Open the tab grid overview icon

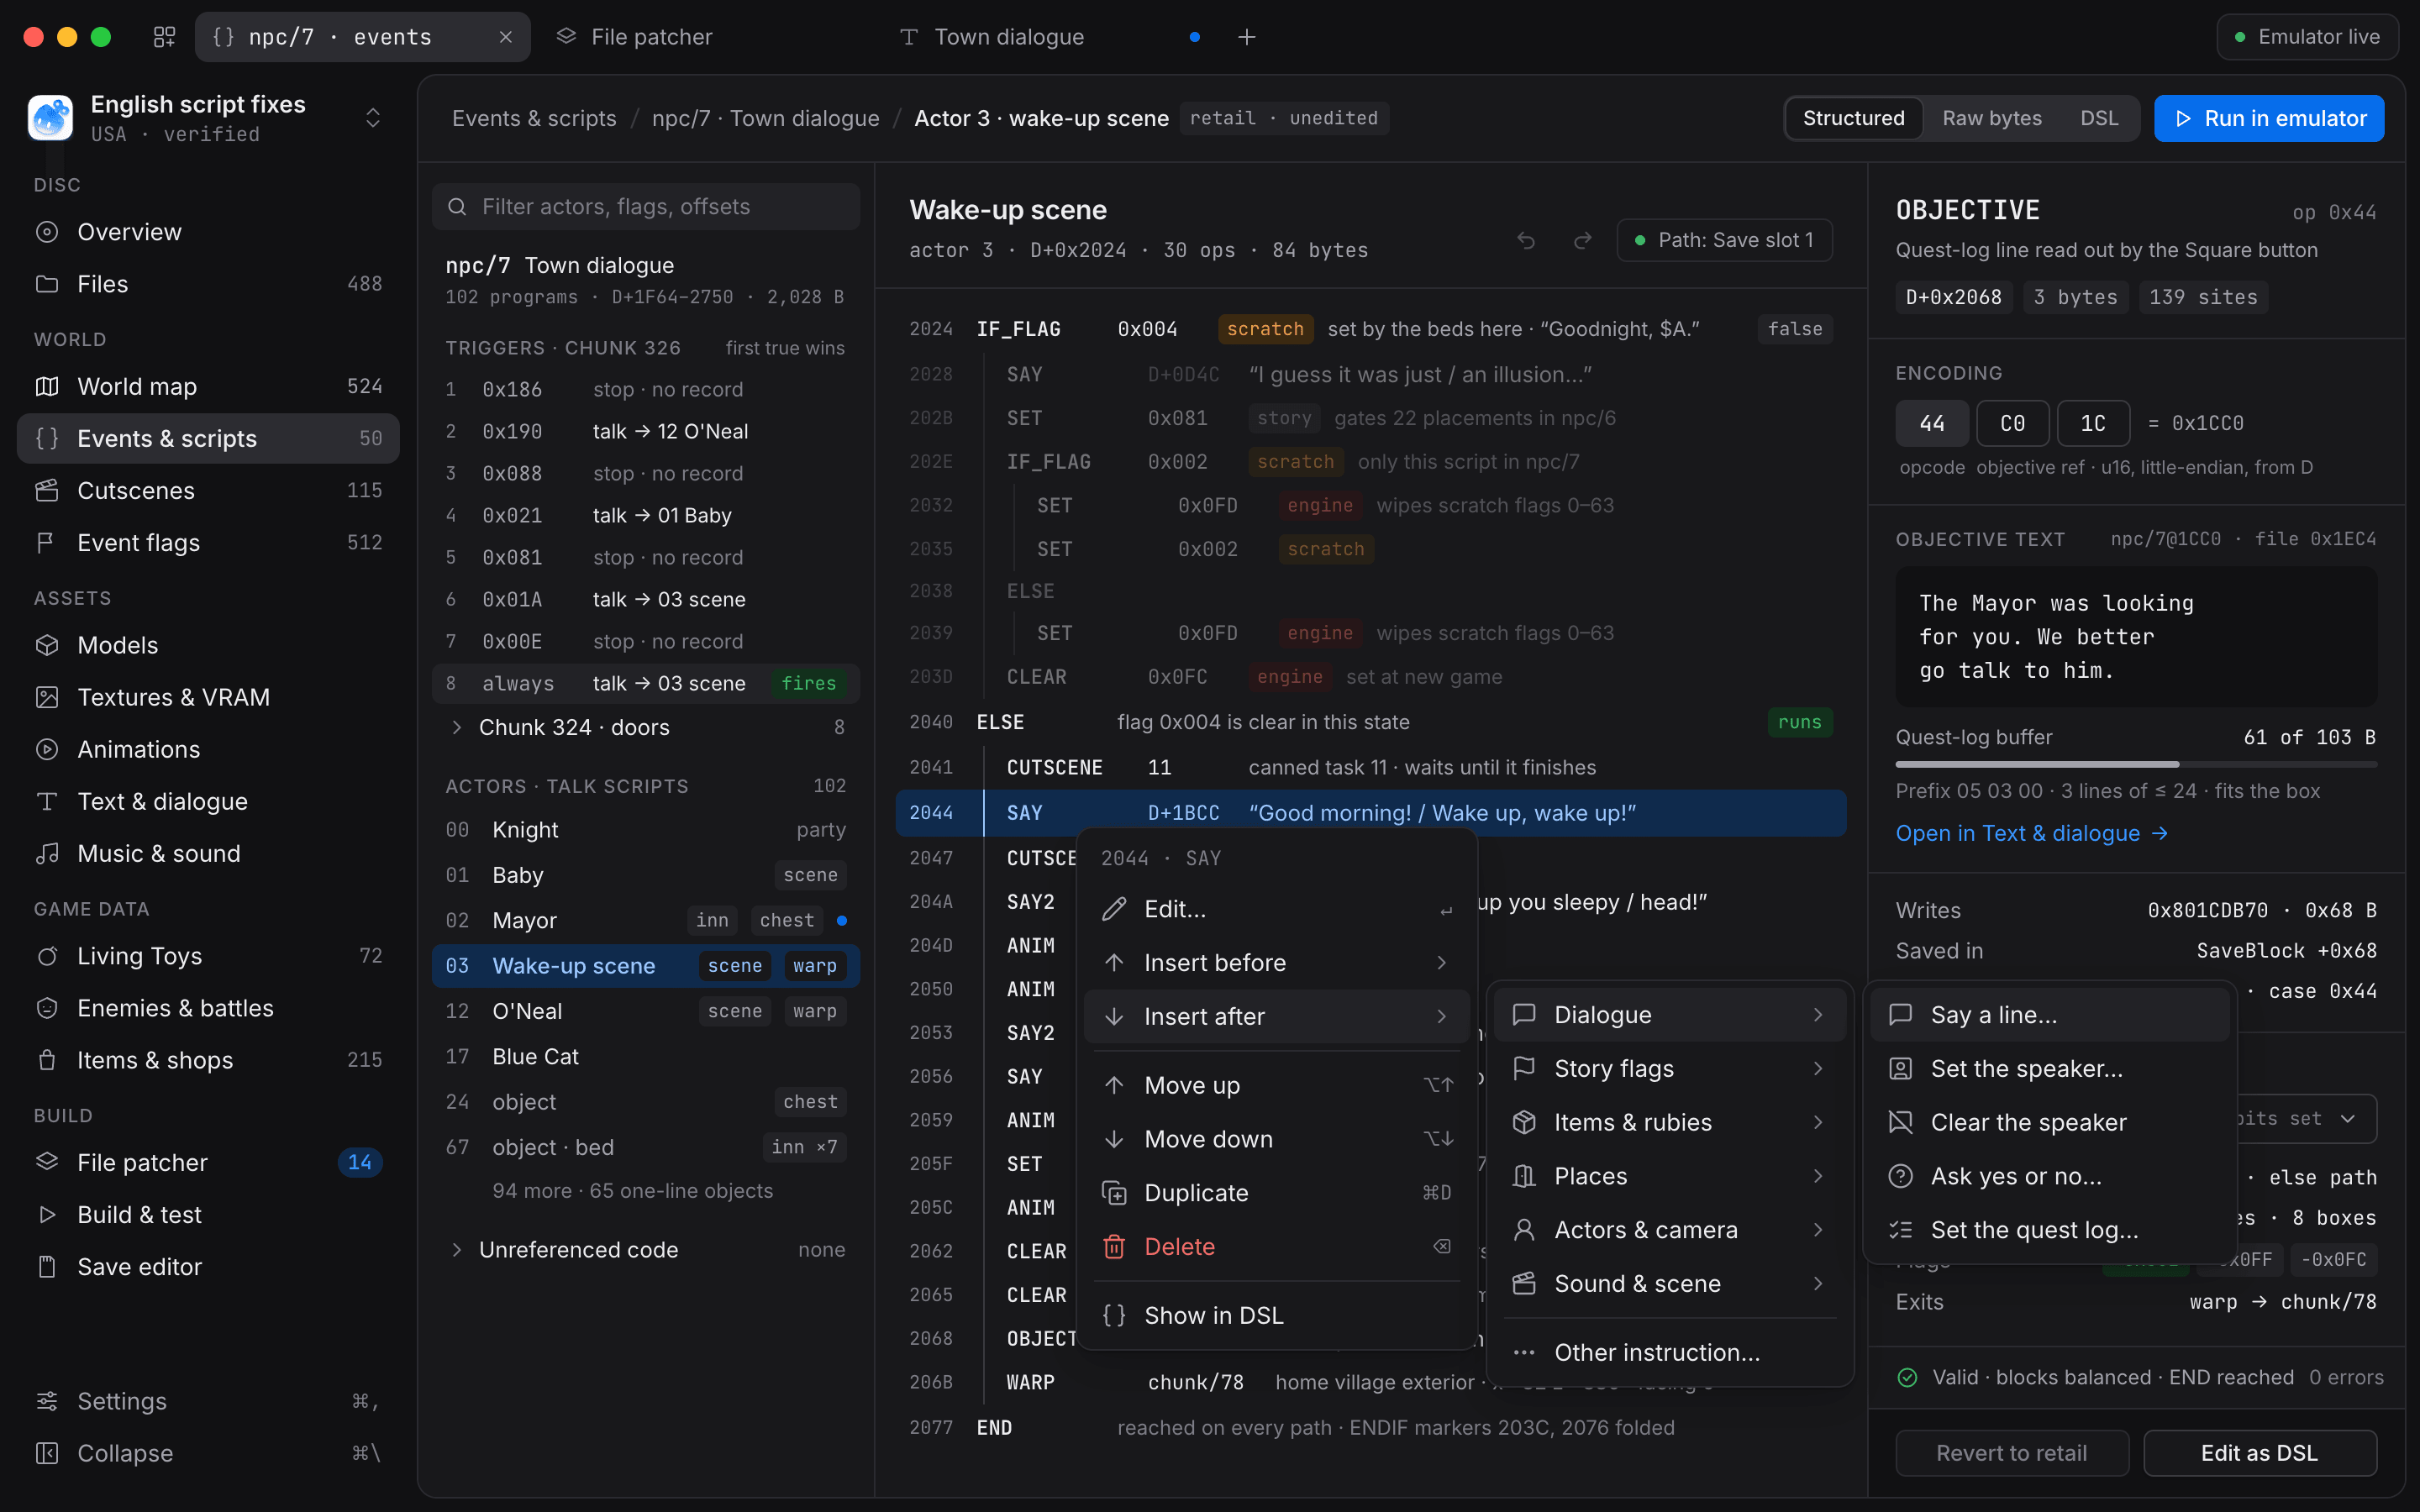[164, 37]
